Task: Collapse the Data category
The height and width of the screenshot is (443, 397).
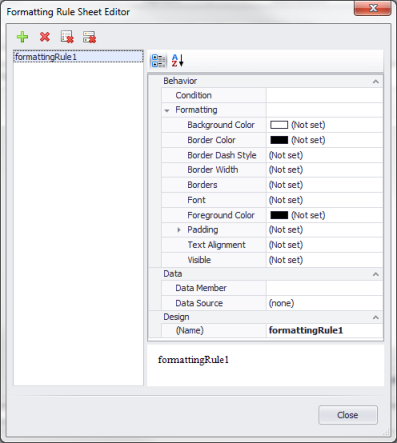Action: 376,274
